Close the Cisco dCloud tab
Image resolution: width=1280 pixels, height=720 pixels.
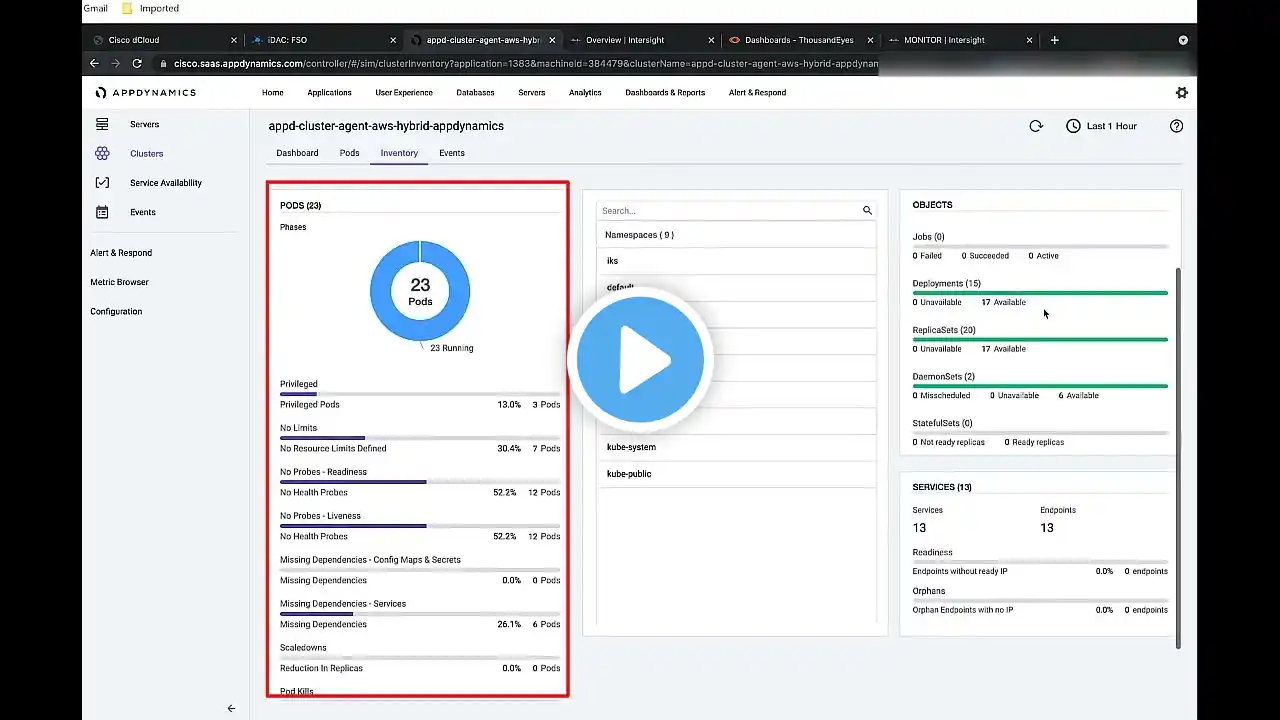(x=234, y=40)
